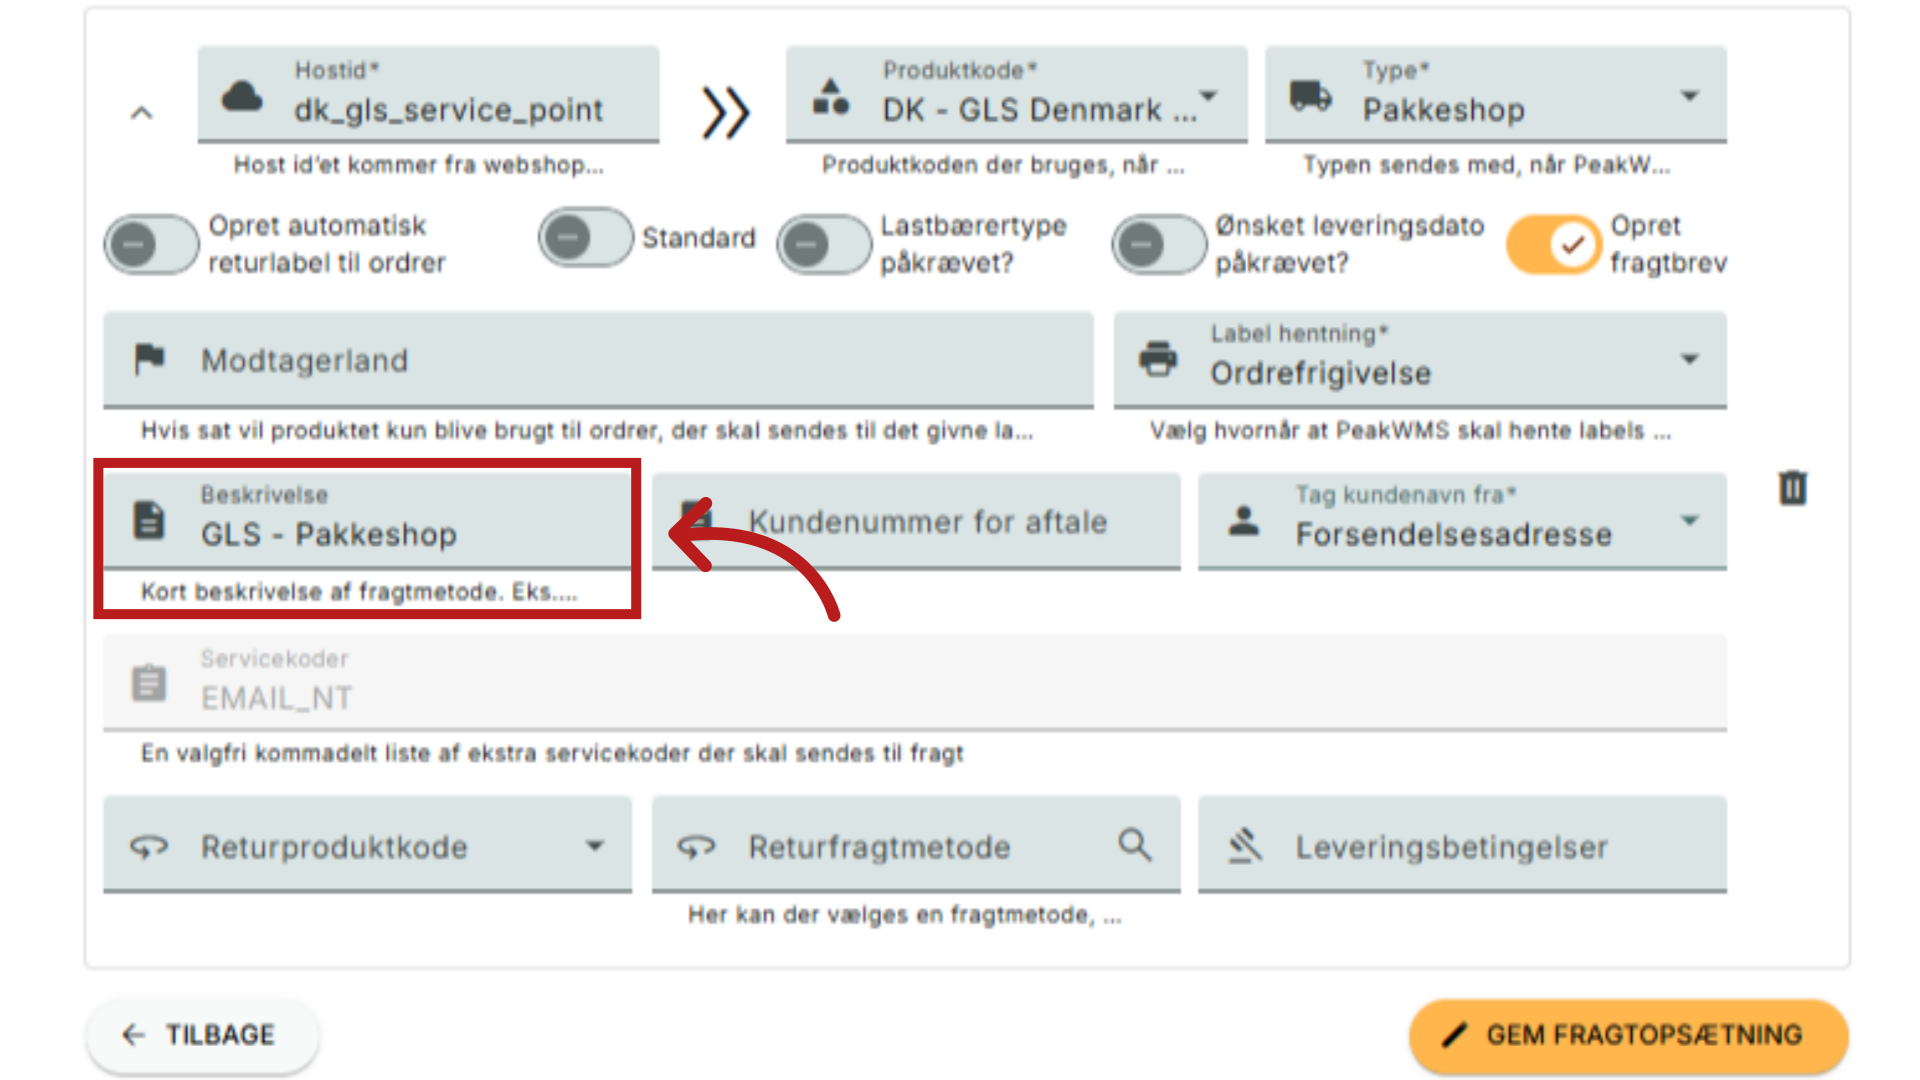Click the return icon in Returfragtmetode
Image resolution: width=1920 pixels, height=1080 pixels.
(697, 847)
